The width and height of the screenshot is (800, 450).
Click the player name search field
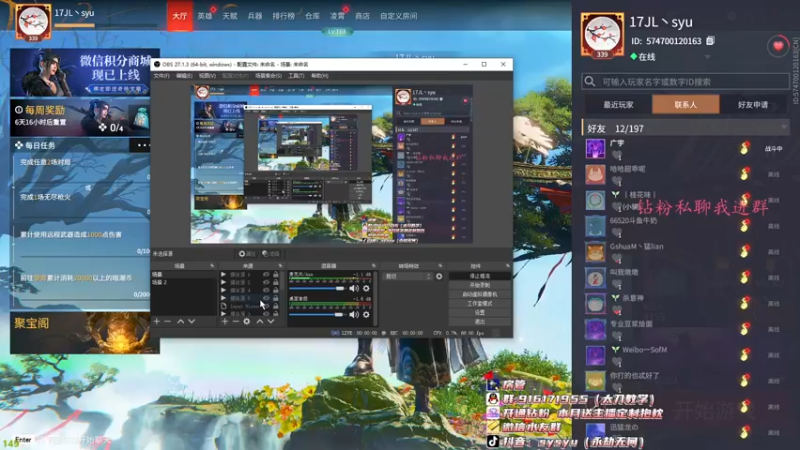pos(685,82)
